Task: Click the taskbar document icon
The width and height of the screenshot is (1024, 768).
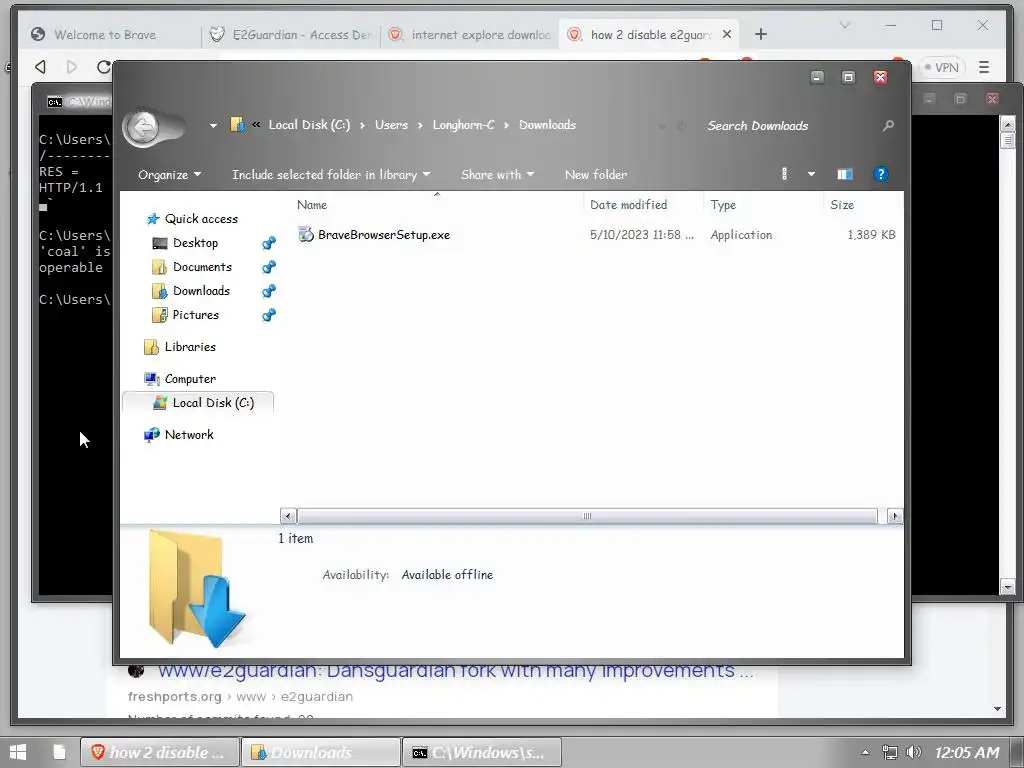Action: [x=59, y=752]
